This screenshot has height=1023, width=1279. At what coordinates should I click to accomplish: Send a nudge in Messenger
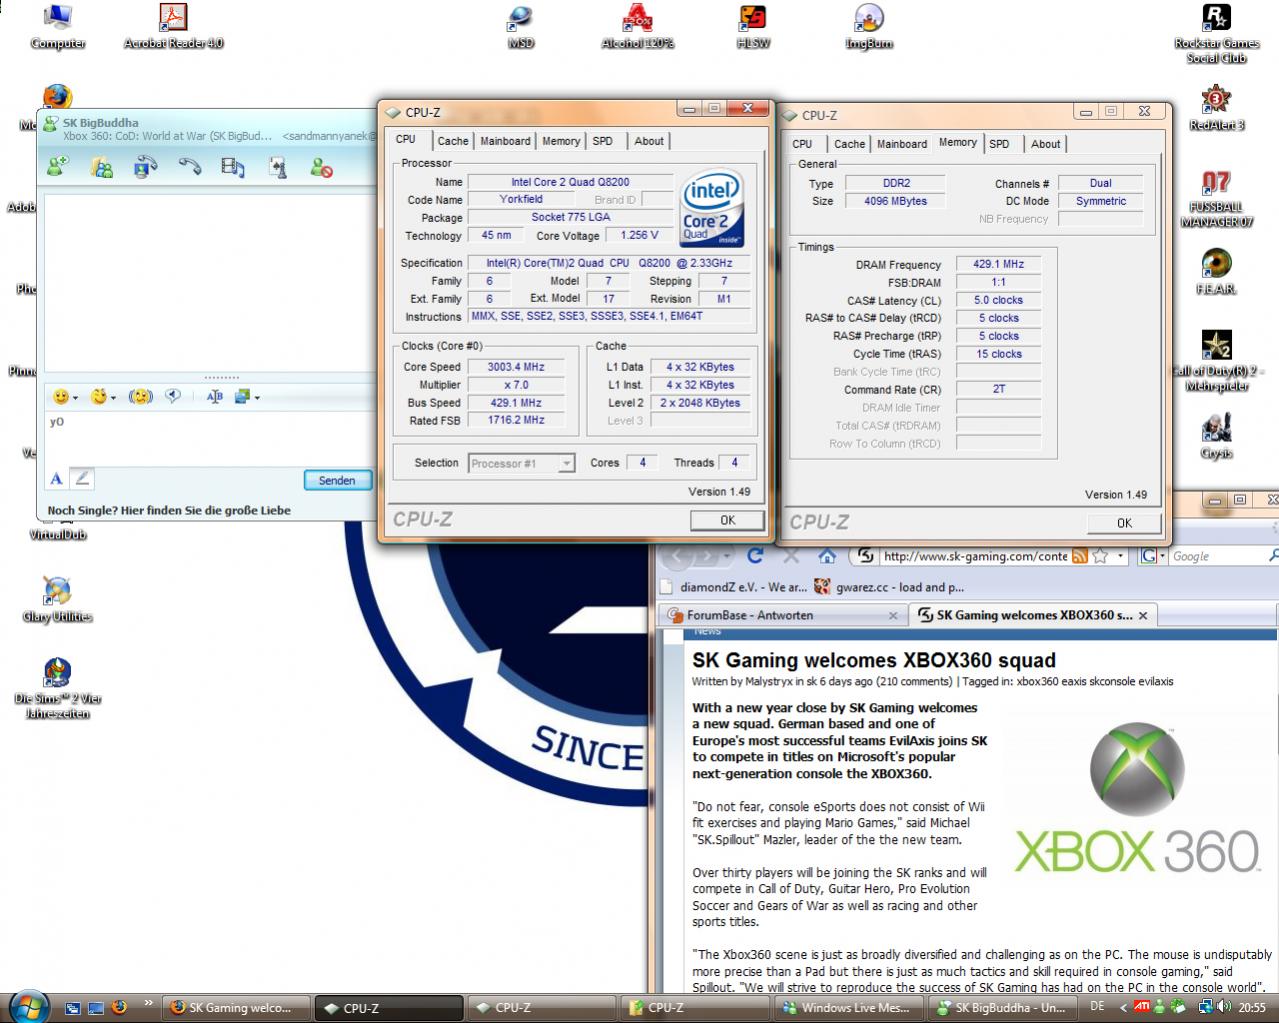(x=141, y=397)
